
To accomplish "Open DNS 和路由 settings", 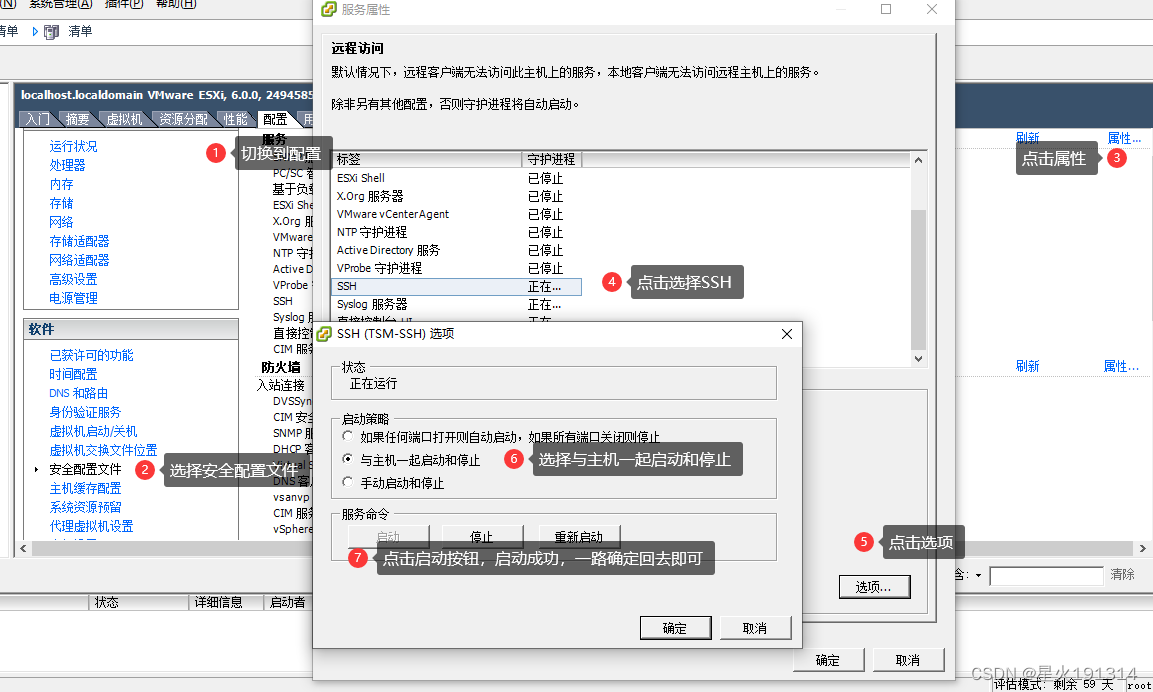I will [79, 393].
